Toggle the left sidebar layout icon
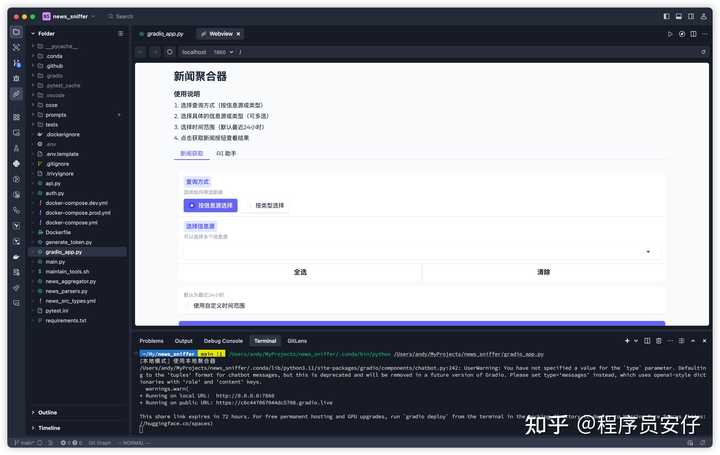Viewport: 720px width, 455px height. (667, 16)
